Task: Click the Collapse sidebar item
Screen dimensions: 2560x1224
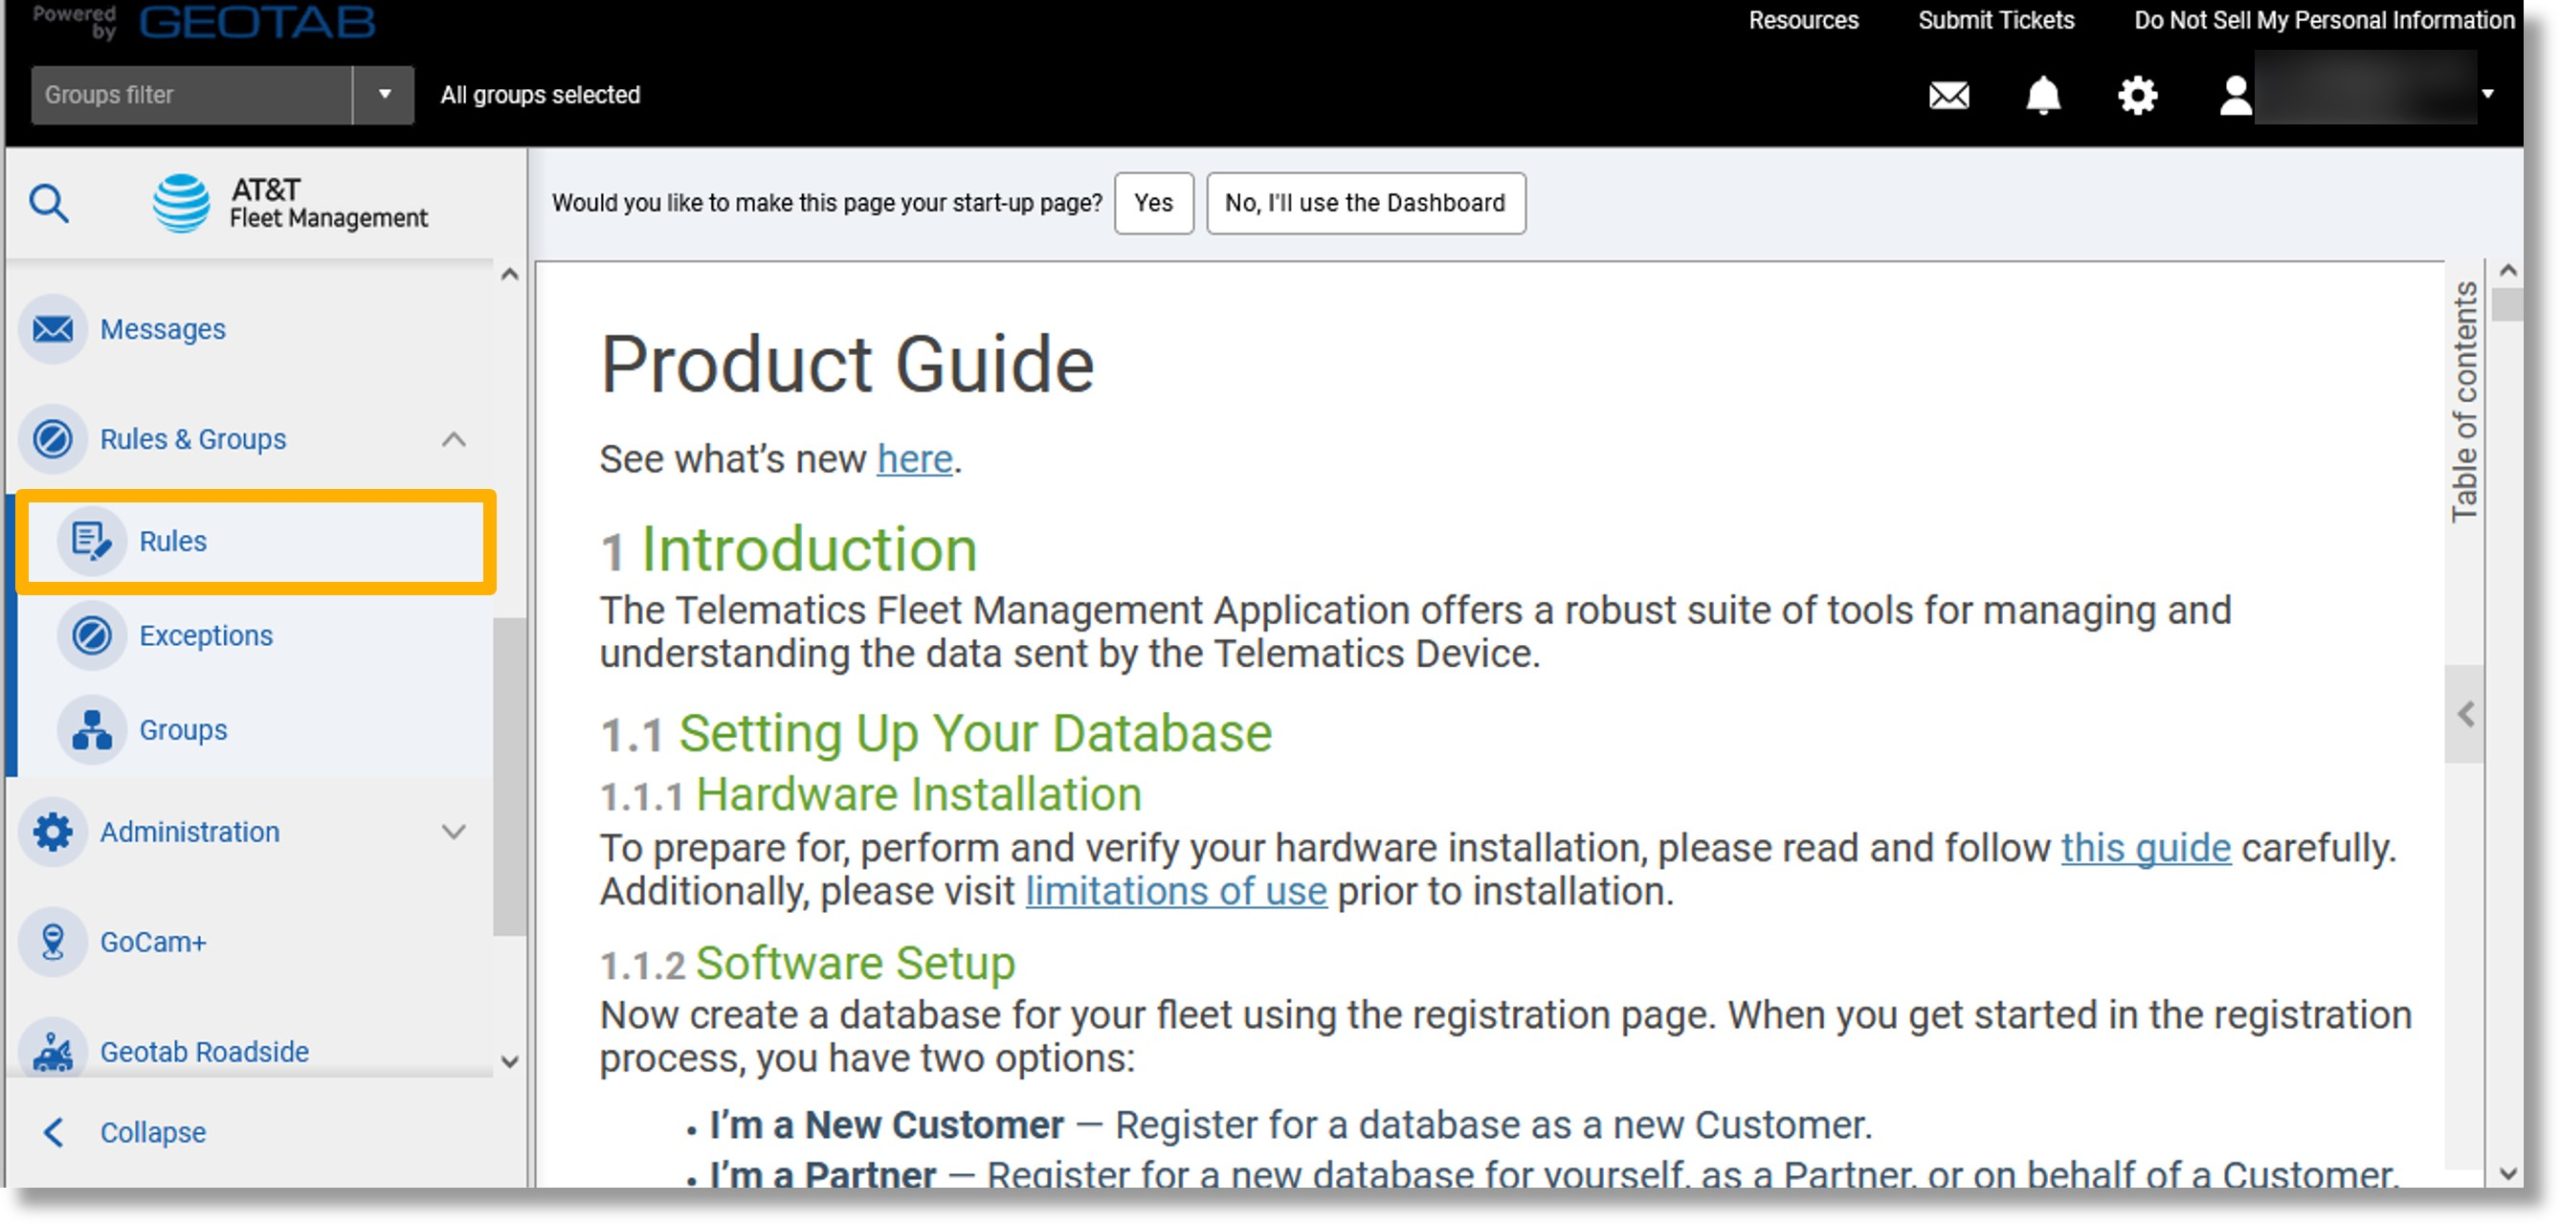Action: [152, 1133]
